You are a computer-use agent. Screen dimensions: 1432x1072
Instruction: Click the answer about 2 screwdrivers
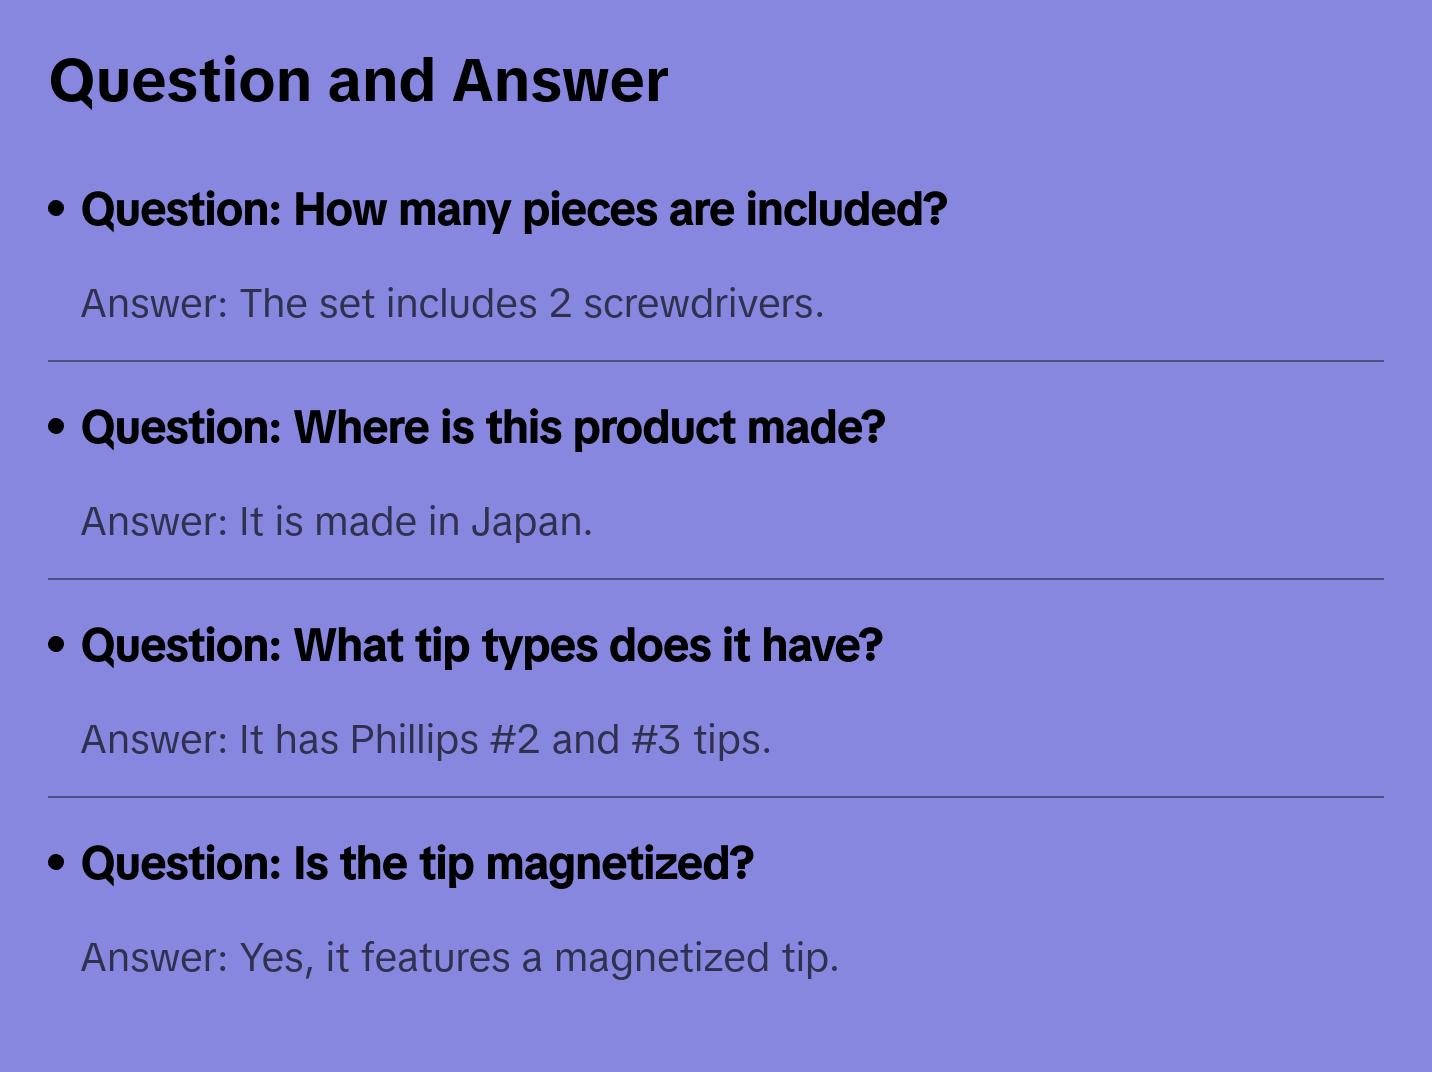pyautogui.click(x=452, y=304)
